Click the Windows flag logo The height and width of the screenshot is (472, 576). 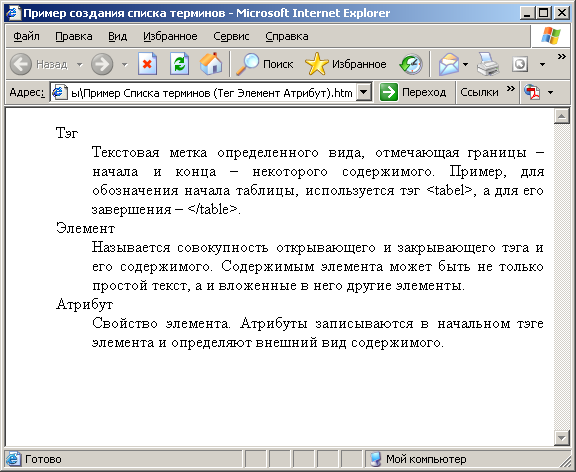click(x=551, y=36)
